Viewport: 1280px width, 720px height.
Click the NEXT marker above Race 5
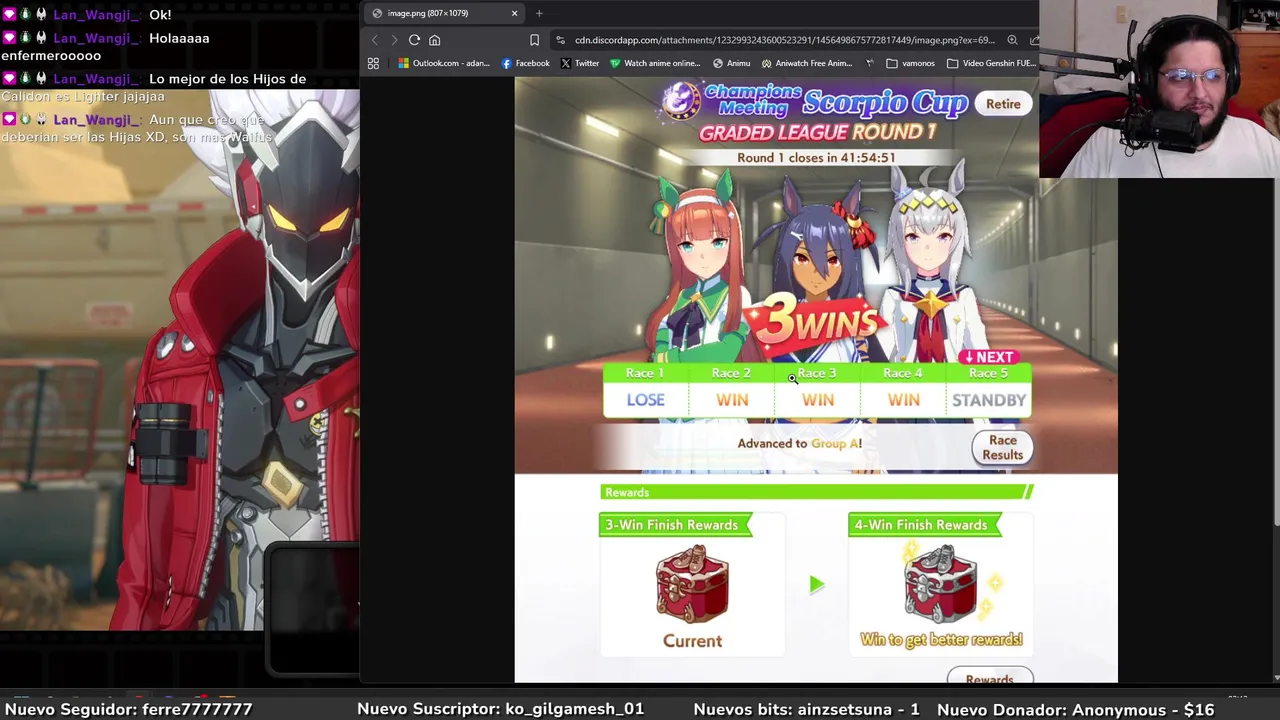(x=990, y=357)
